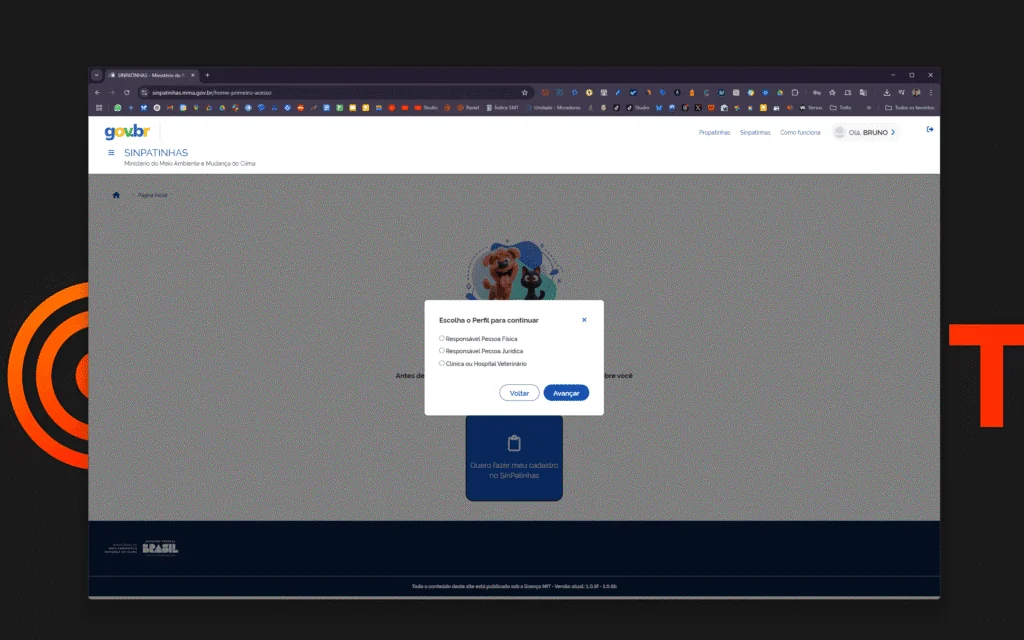Select the Responsável Pessoa Jurídica option

[442, 350]
